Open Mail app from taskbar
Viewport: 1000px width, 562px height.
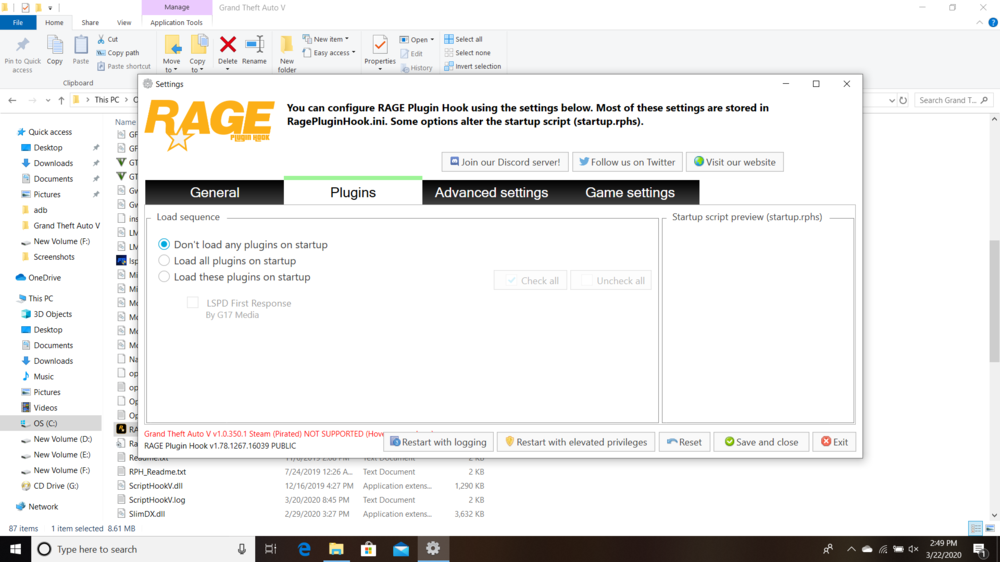(x=401, y=549)
